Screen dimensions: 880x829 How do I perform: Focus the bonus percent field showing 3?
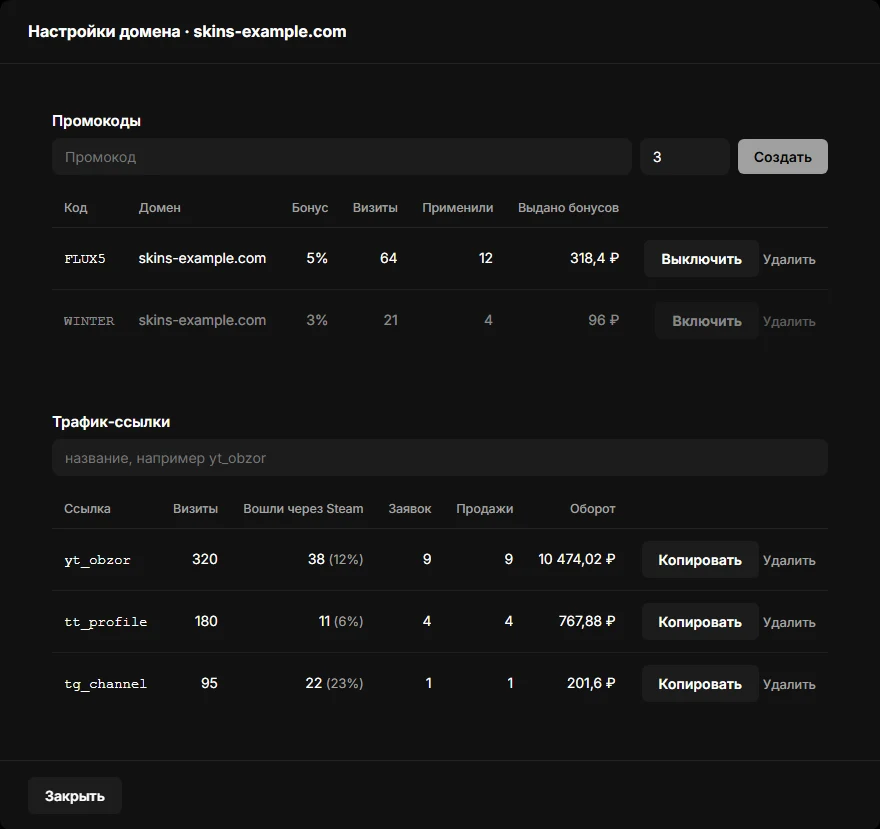click(x=685, y=157)
